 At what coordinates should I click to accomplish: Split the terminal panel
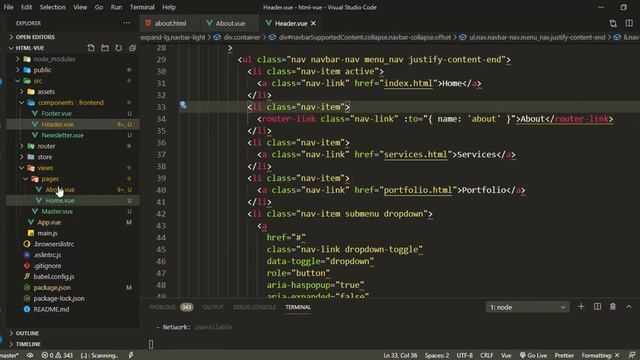(597, 307)
